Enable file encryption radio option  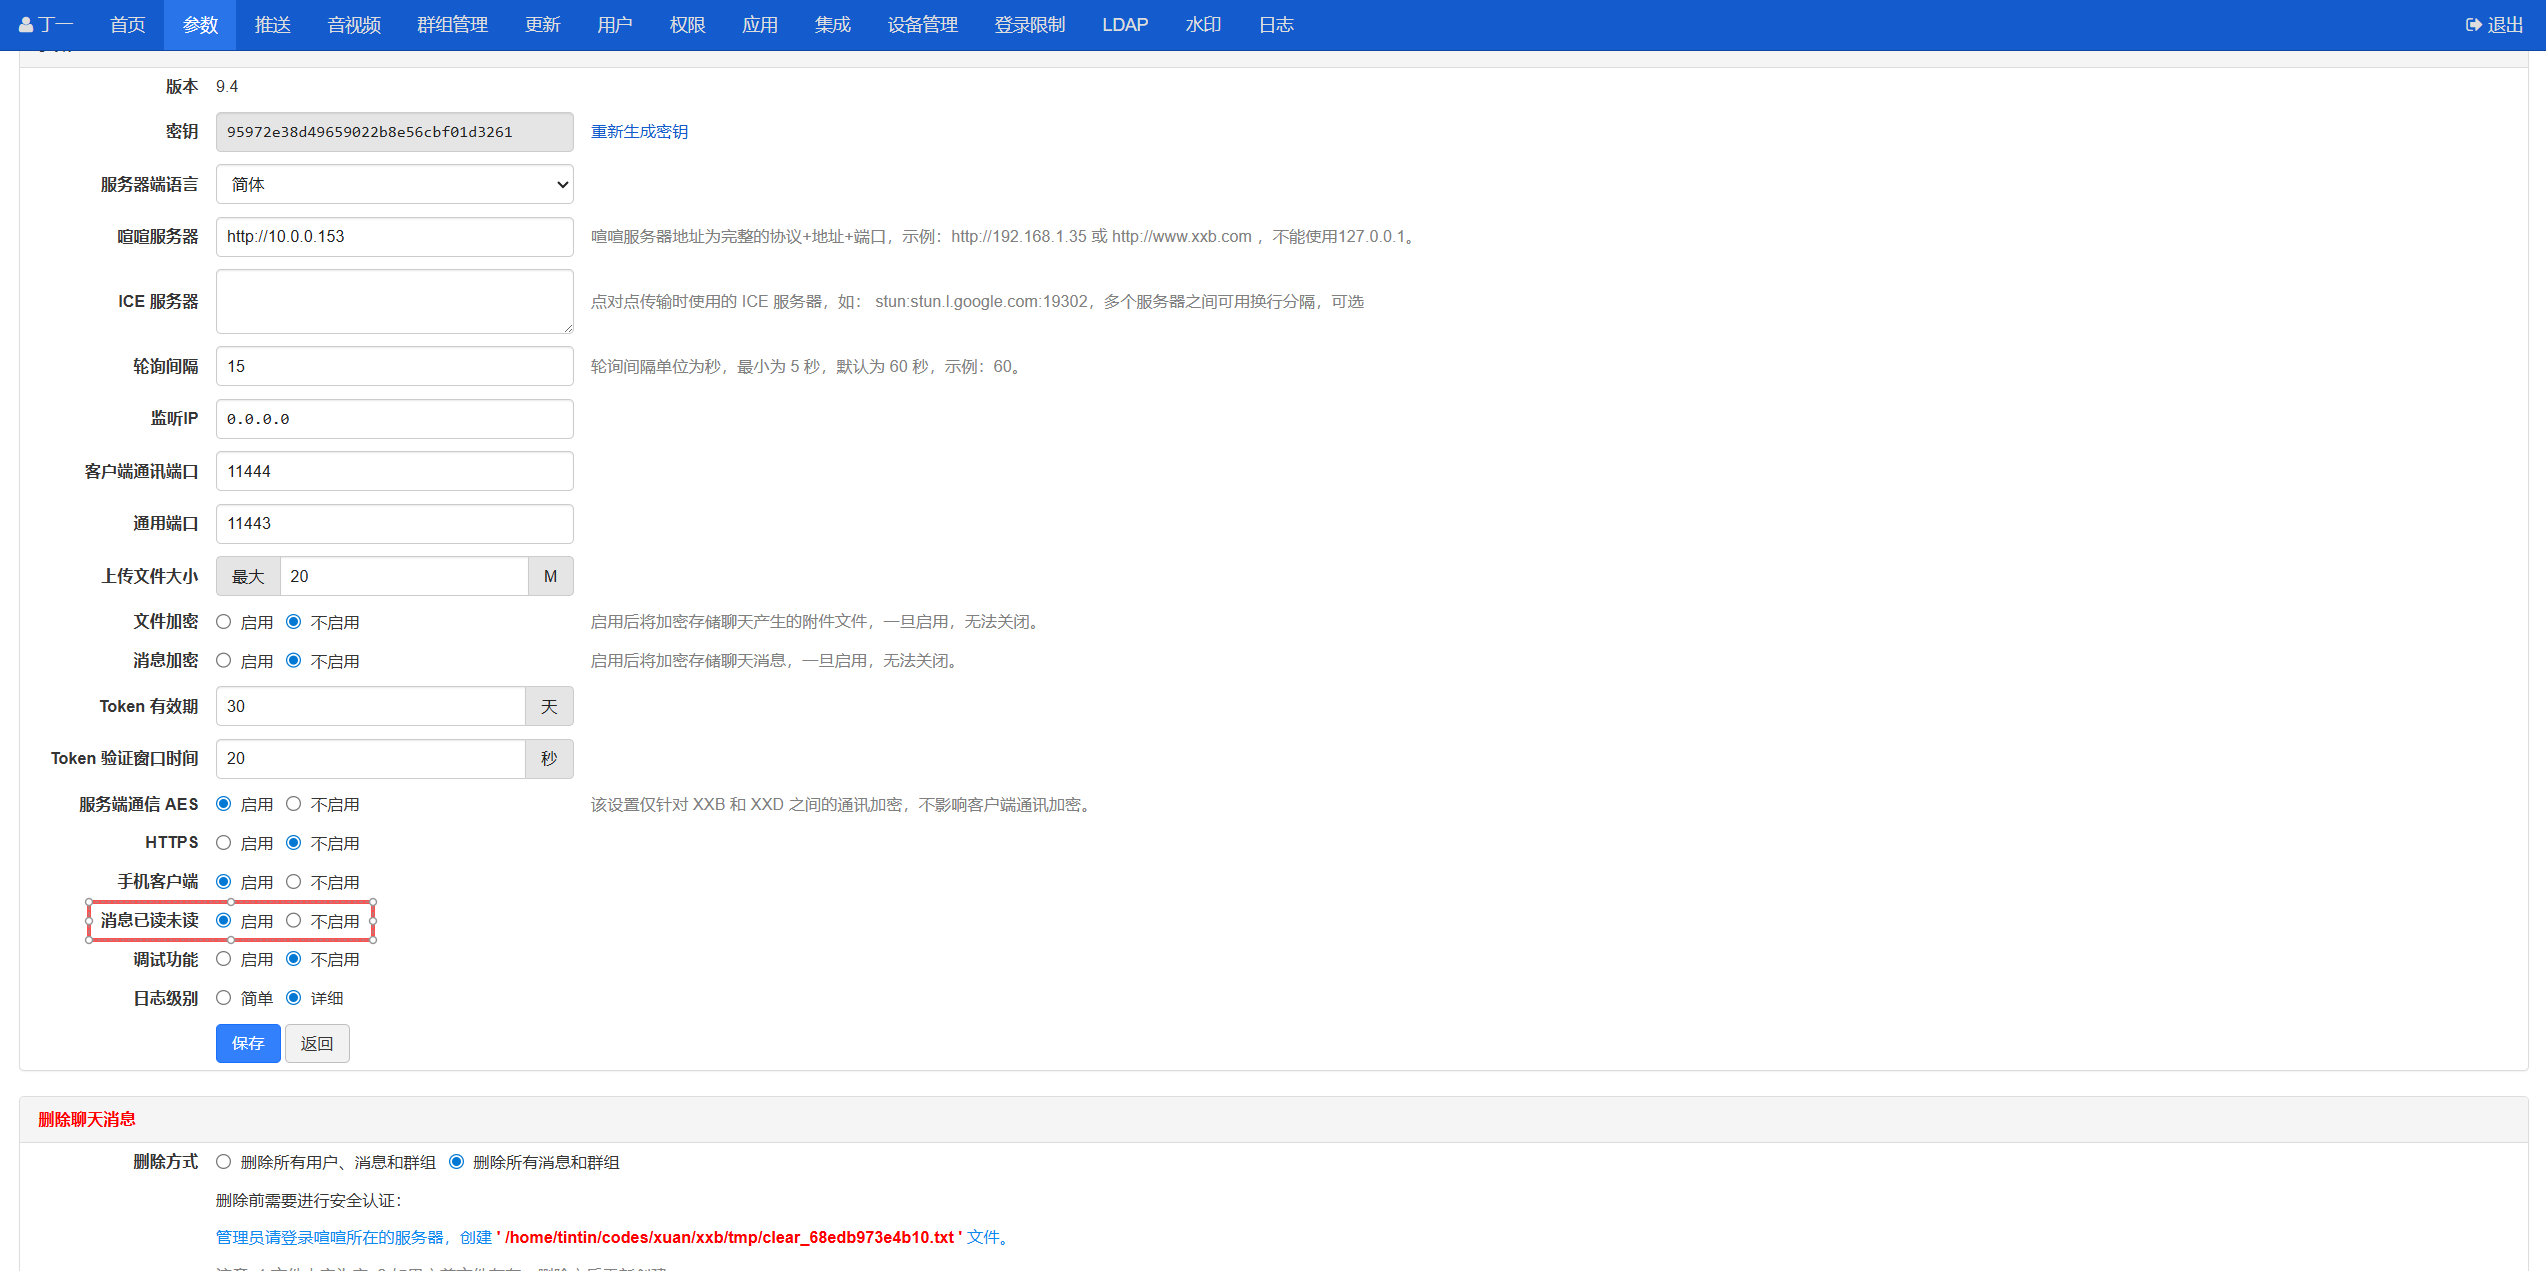(x=224, y=622)
